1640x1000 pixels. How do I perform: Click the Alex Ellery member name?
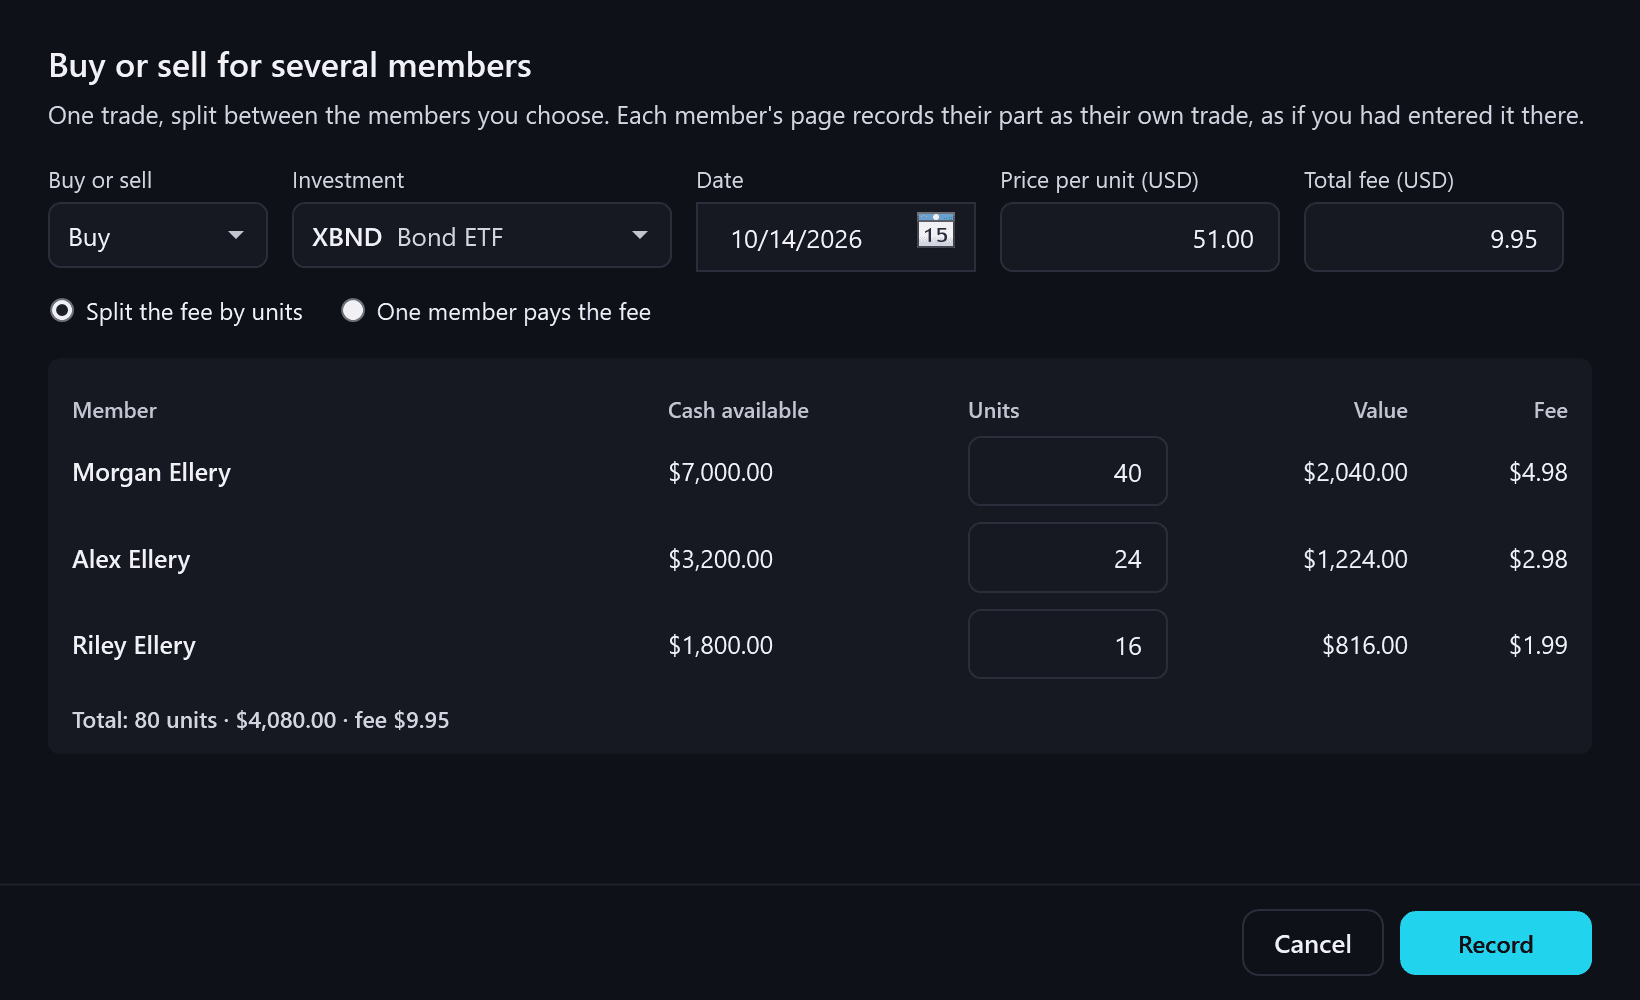[x=131, y=559]
